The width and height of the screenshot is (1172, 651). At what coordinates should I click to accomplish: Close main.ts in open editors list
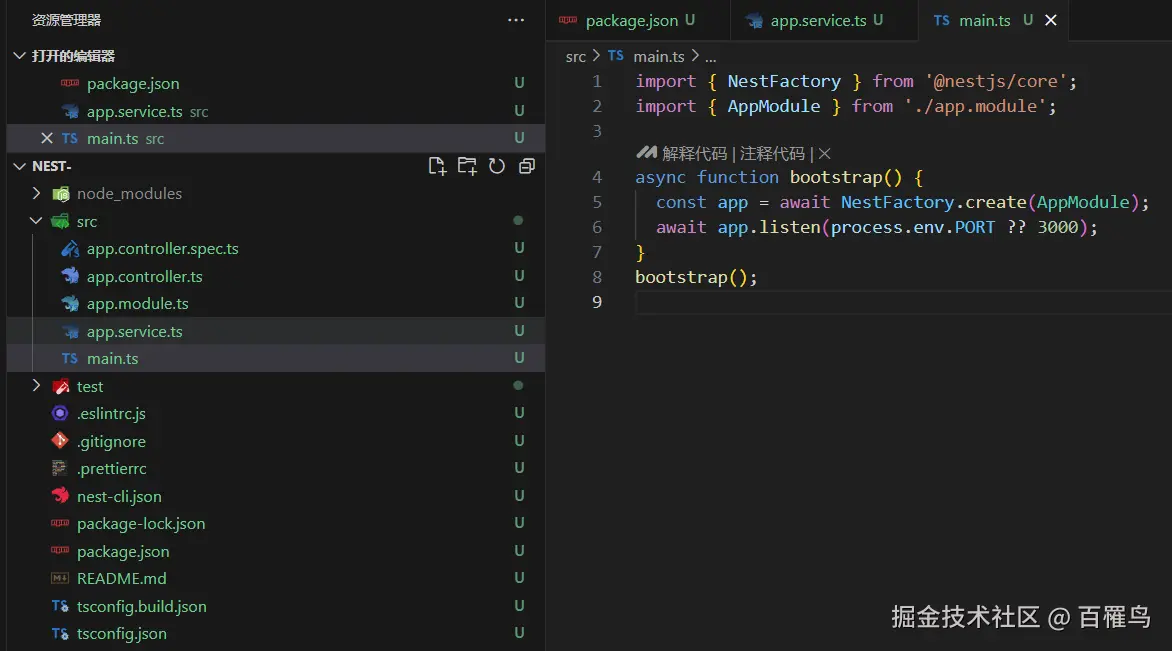pyautogui.click(x=47, y=138)
